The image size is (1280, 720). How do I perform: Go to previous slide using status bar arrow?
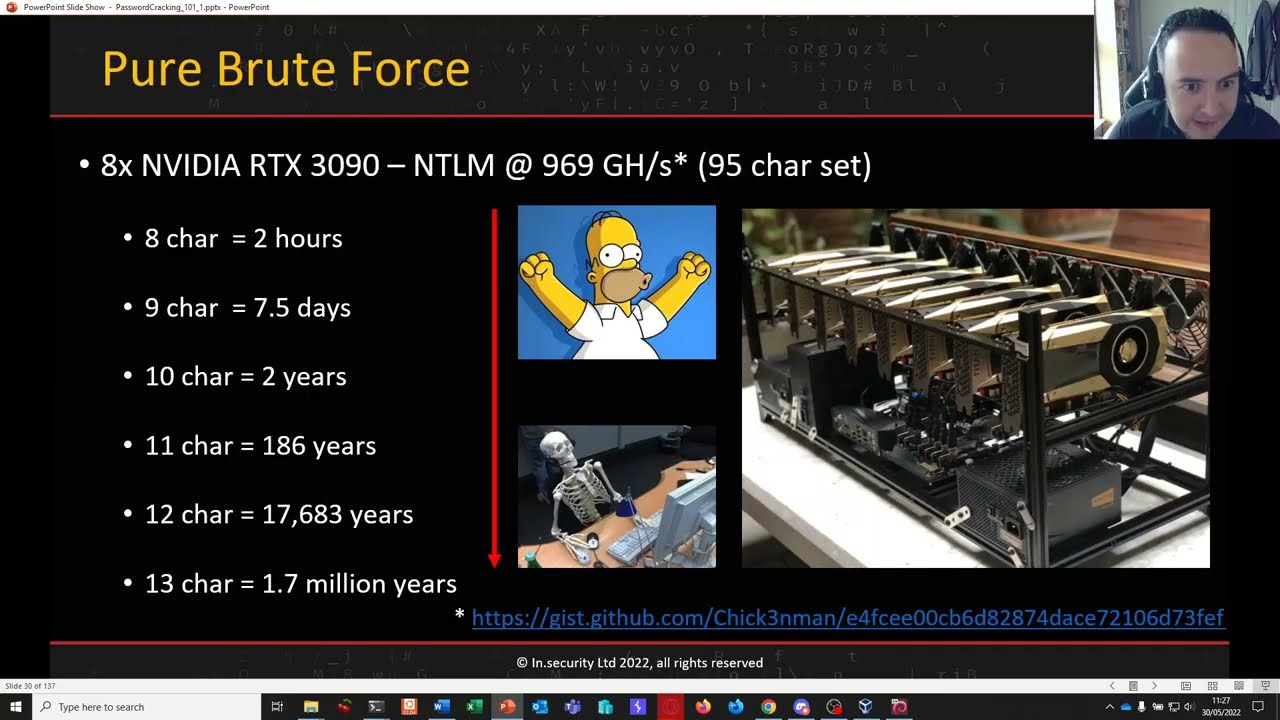[1112, 686]
